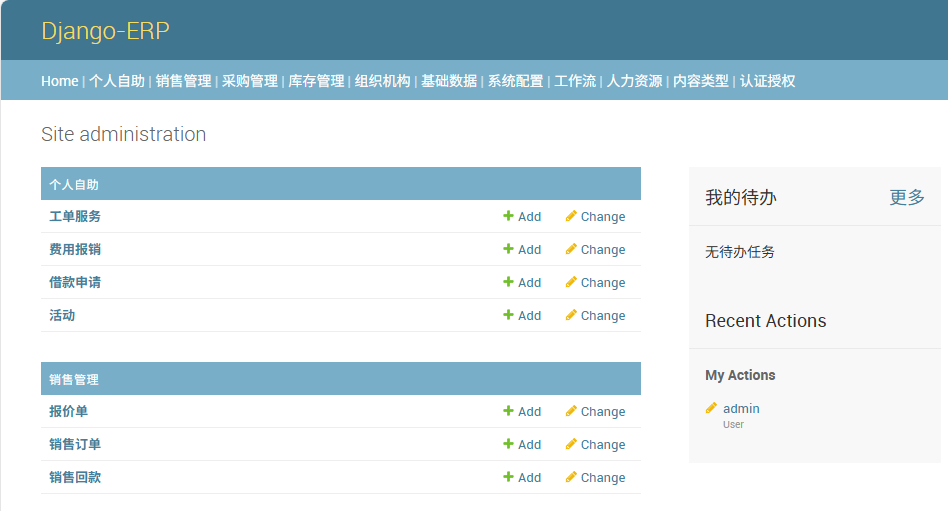The image size is (948, 511).
Task: Open the 销售订单 model link
Action: point(75,444)
